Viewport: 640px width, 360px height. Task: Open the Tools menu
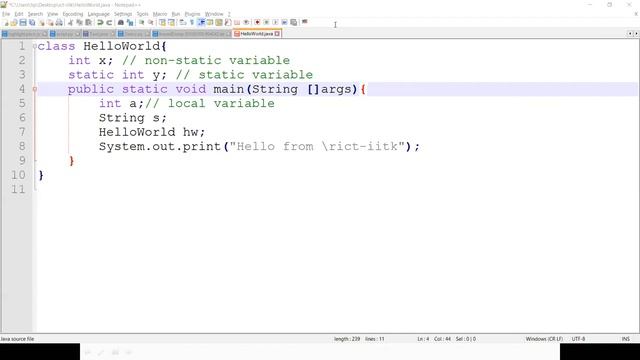[x=142, y=14]
